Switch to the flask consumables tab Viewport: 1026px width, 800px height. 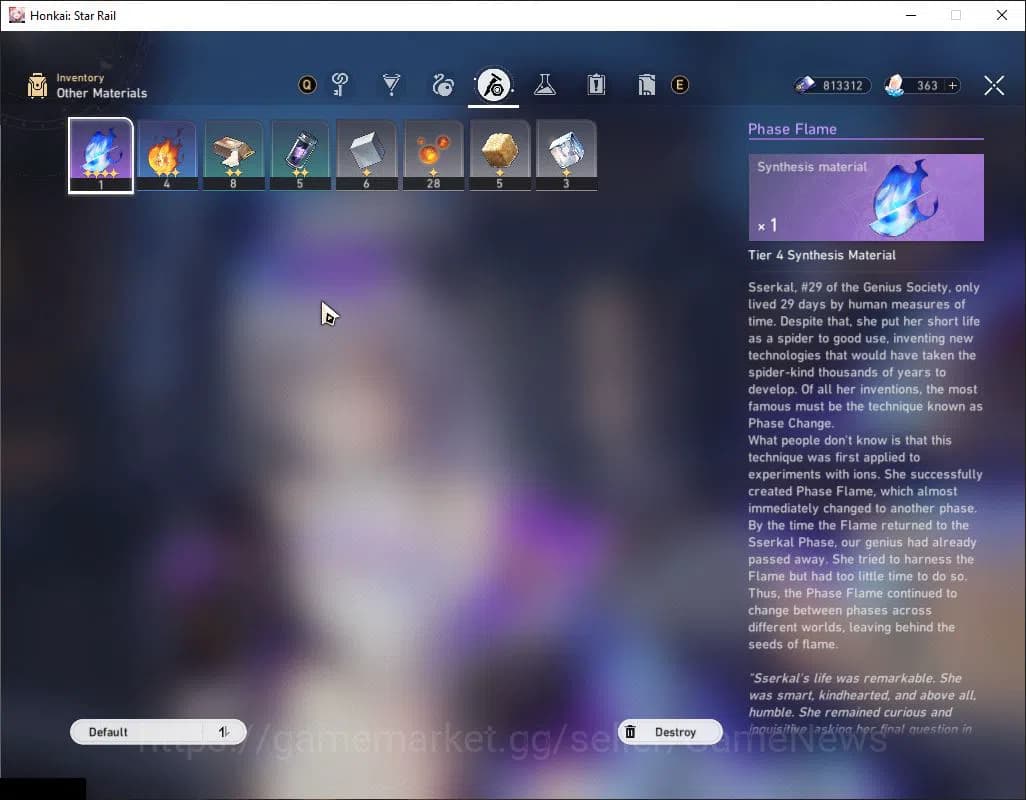545,85
